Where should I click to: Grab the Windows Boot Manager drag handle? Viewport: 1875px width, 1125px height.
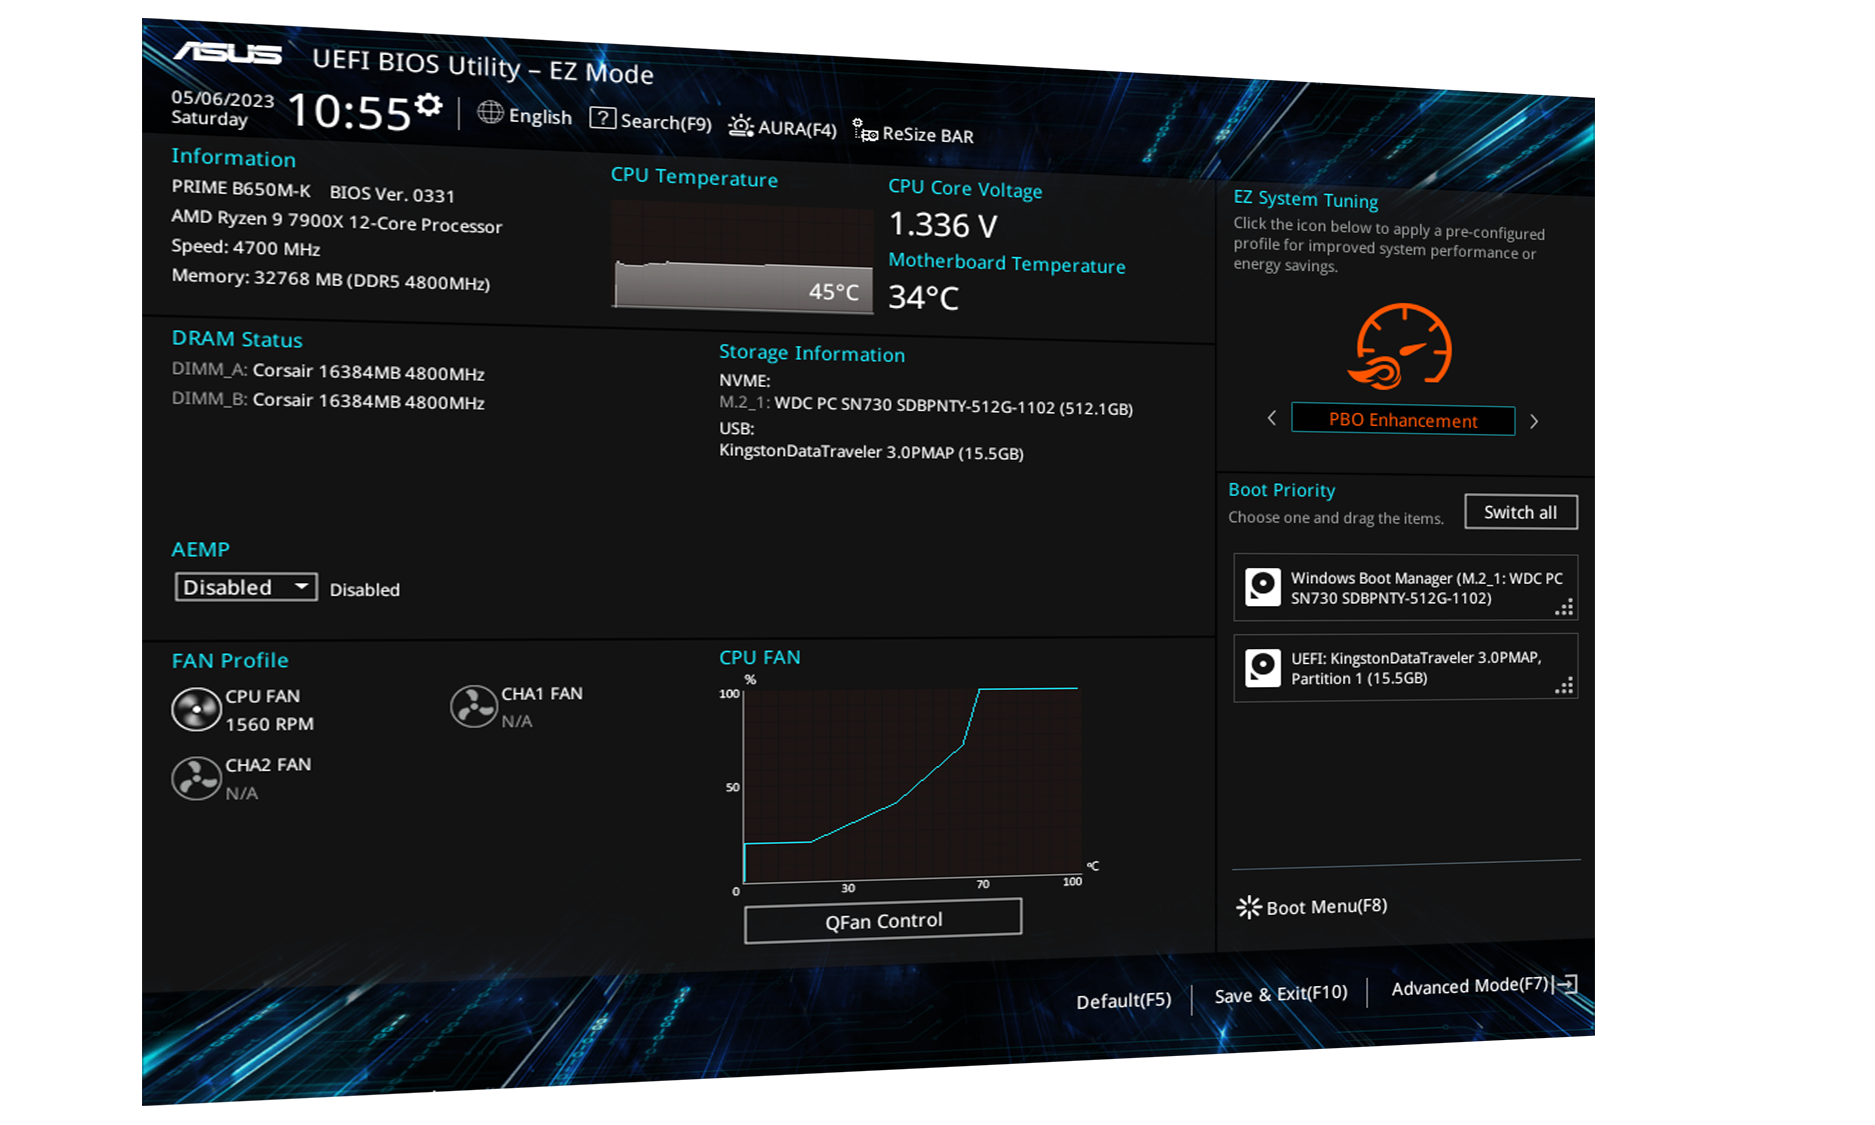tap(1565, 607)
